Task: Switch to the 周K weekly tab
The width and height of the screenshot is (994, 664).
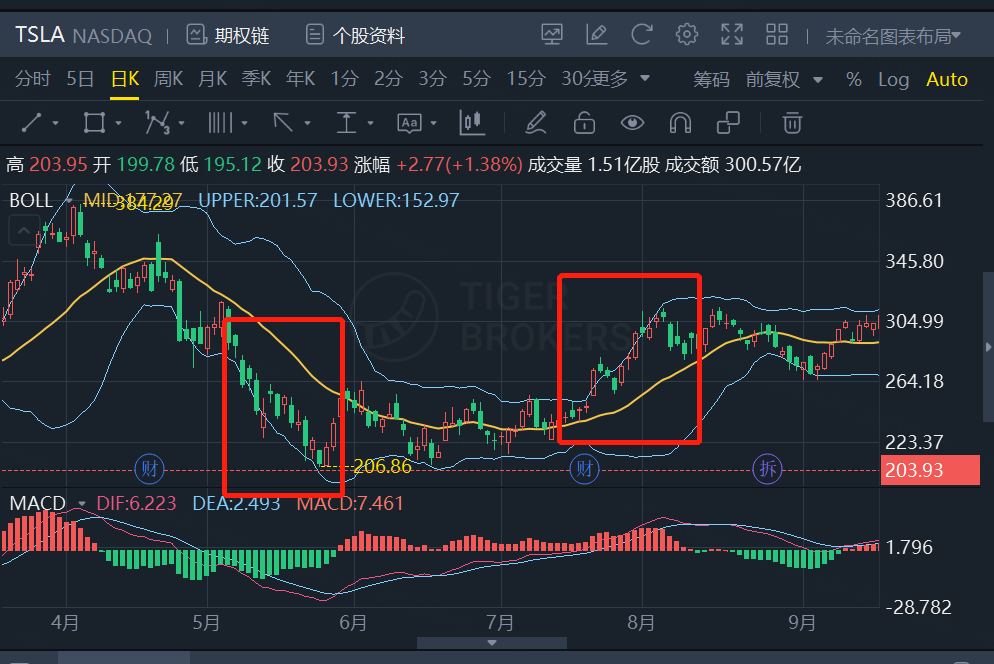Action: (168, 79)
